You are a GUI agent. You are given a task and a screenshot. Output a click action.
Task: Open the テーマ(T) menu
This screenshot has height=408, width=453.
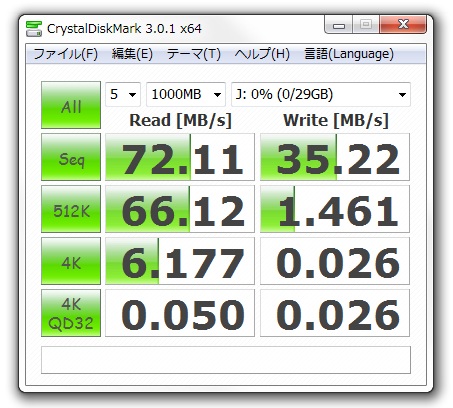tap(194, 54)
